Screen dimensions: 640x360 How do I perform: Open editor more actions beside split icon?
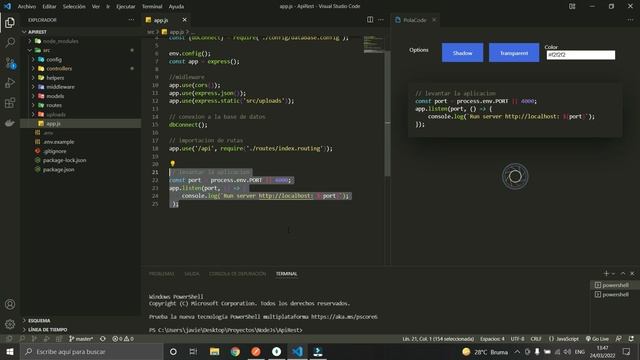pyautogui.click(x=380, y=20)
